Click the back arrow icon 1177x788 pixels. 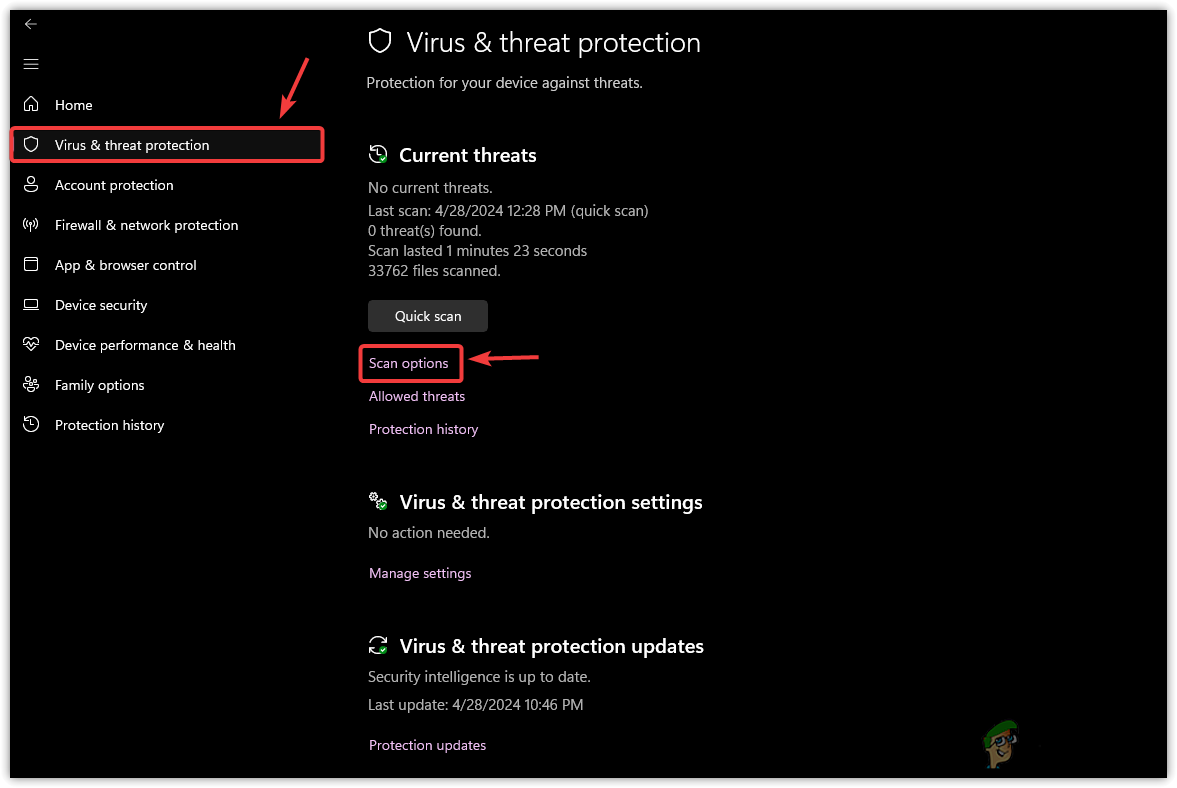coord(31,24)
